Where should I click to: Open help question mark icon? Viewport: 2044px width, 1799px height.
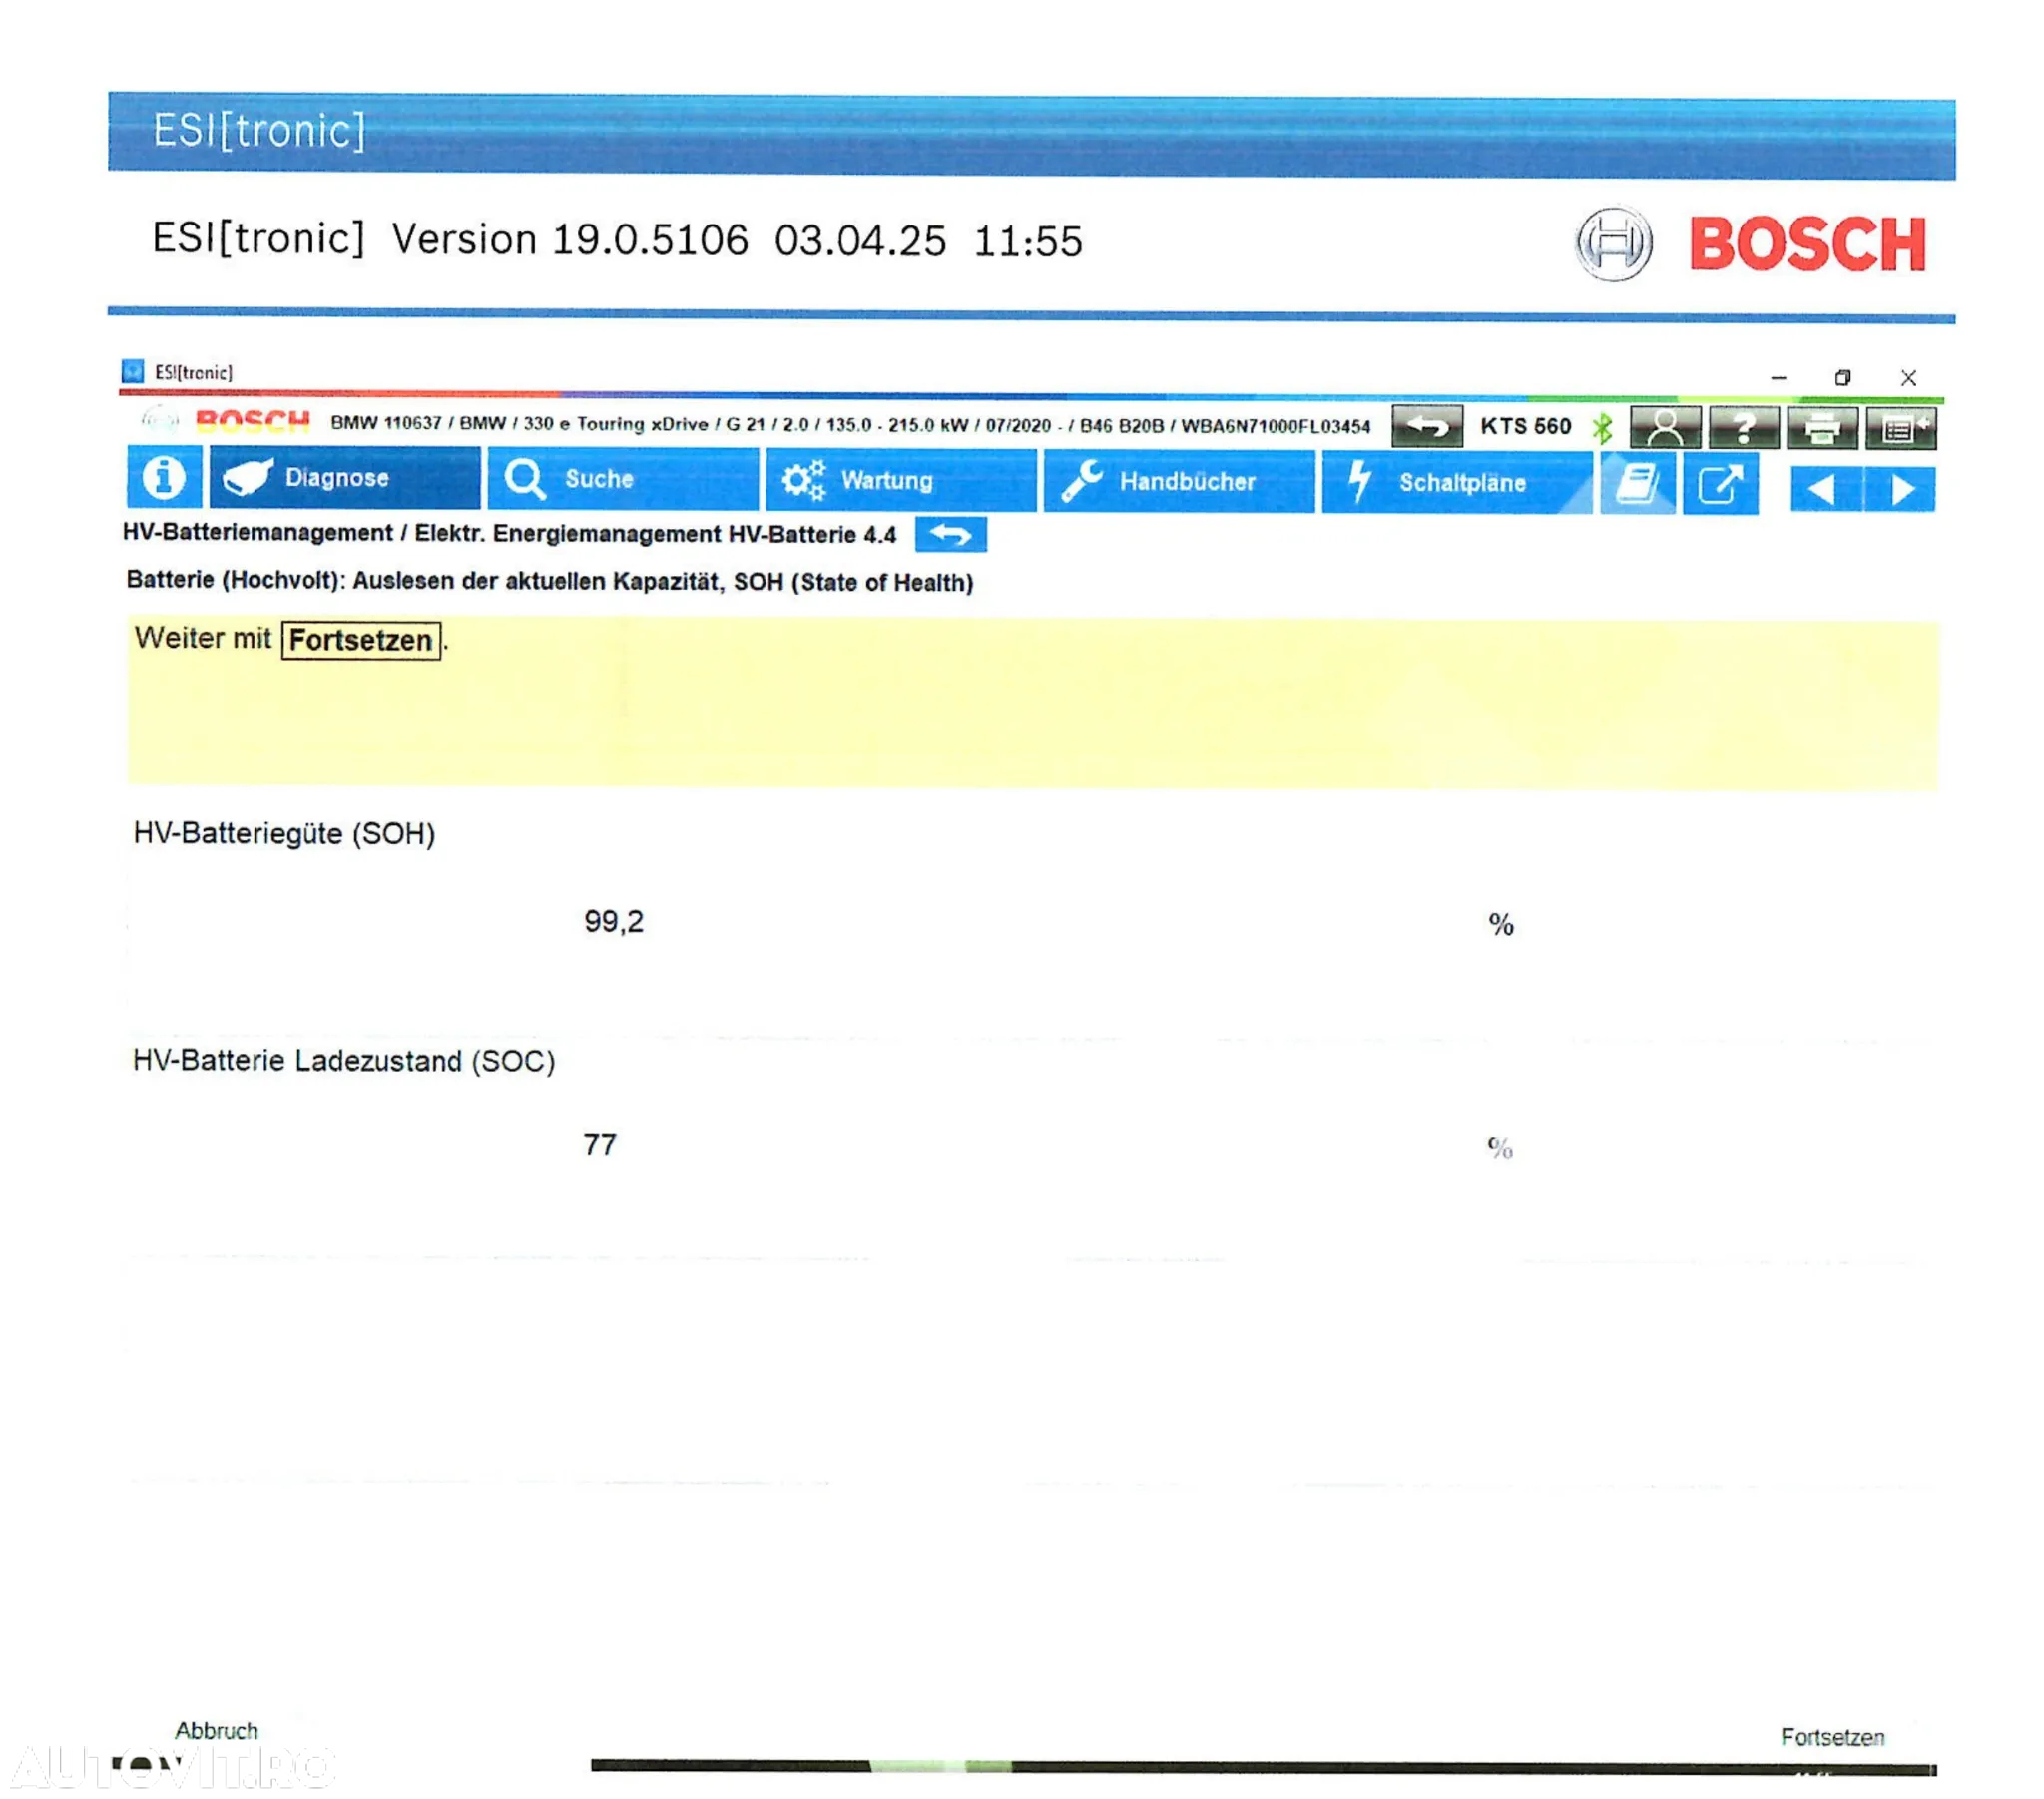pos(1743,428)
